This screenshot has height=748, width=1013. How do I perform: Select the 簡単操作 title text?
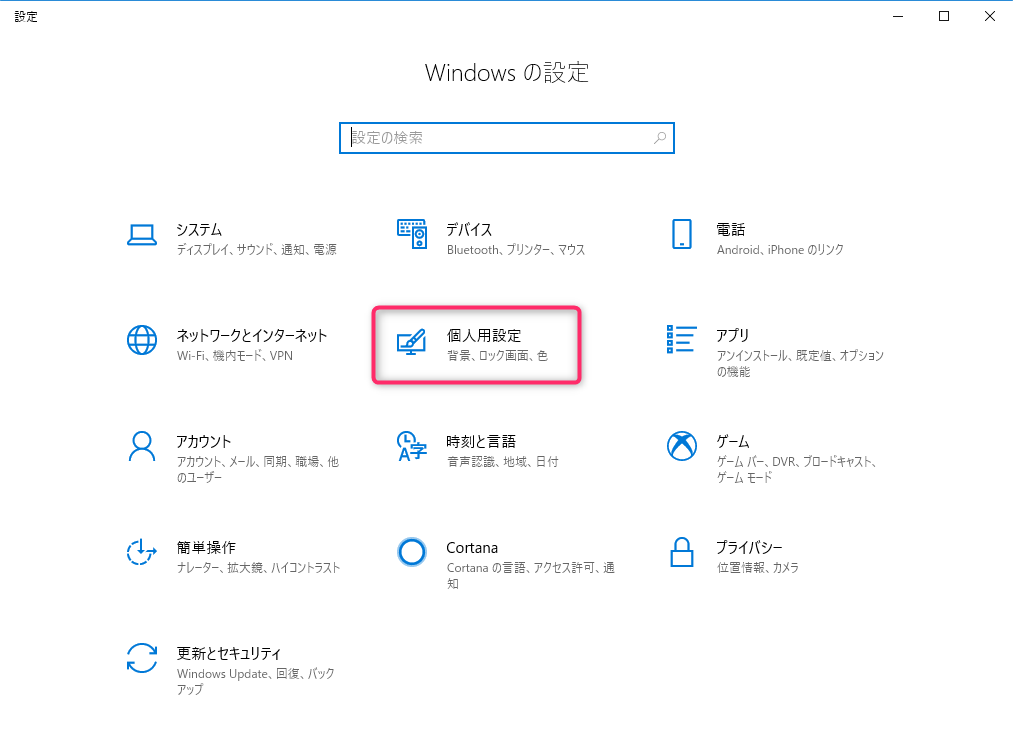coord(206,547)
